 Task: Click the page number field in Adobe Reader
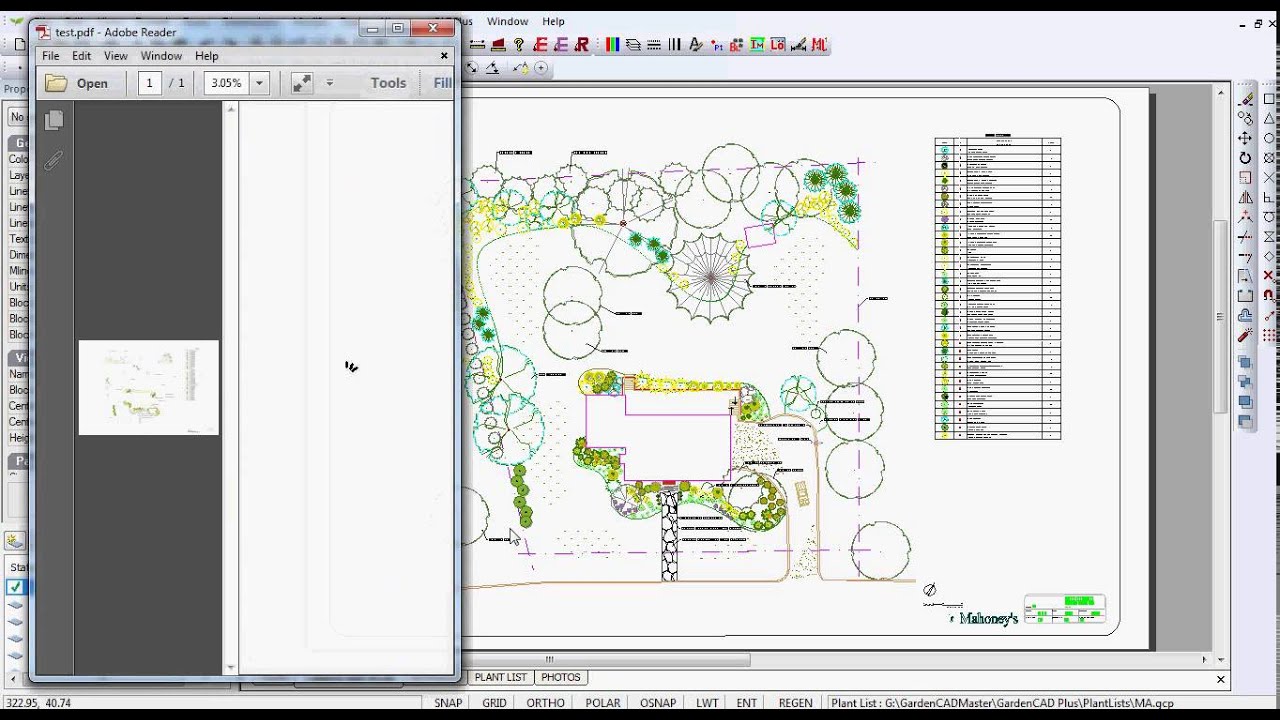(149, 83)
